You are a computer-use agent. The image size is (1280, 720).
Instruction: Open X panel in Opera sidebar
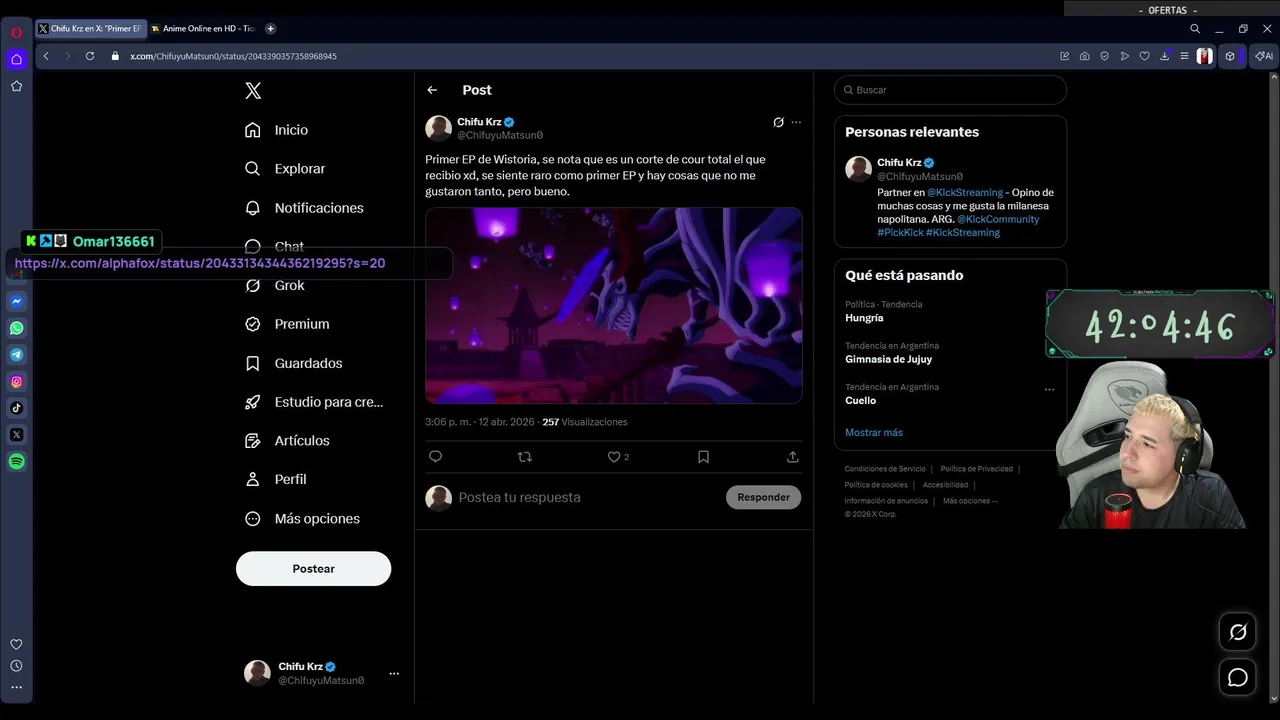(x=16, y=435)
